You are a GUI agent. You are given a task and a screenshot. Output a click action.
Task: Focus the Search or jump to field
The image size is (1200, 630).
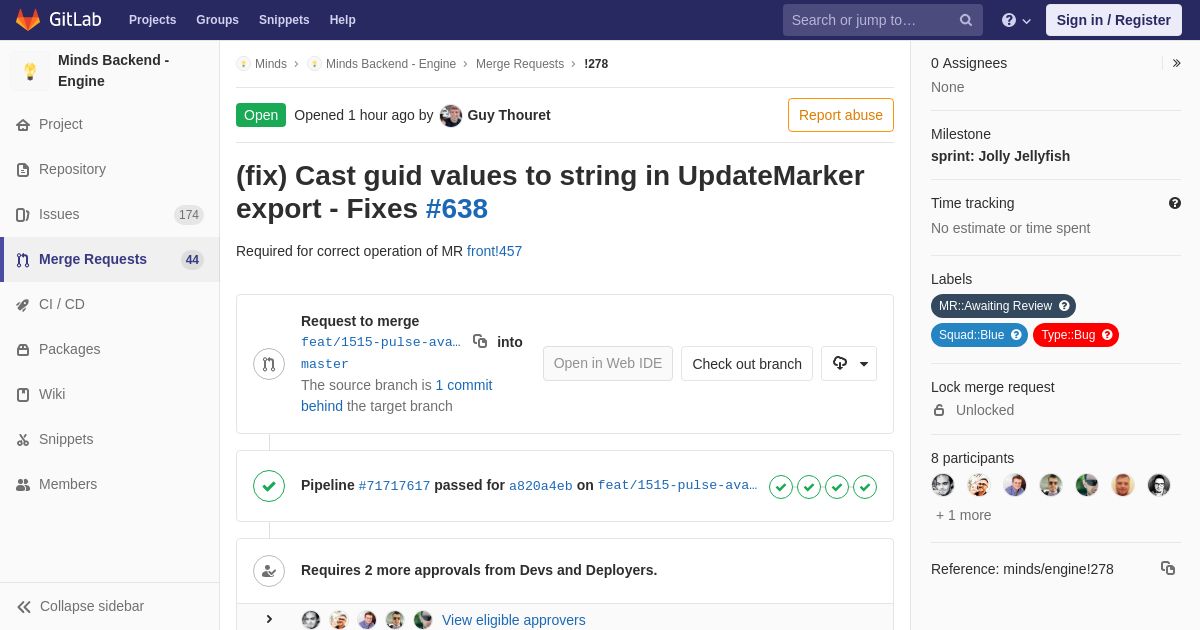883,20
